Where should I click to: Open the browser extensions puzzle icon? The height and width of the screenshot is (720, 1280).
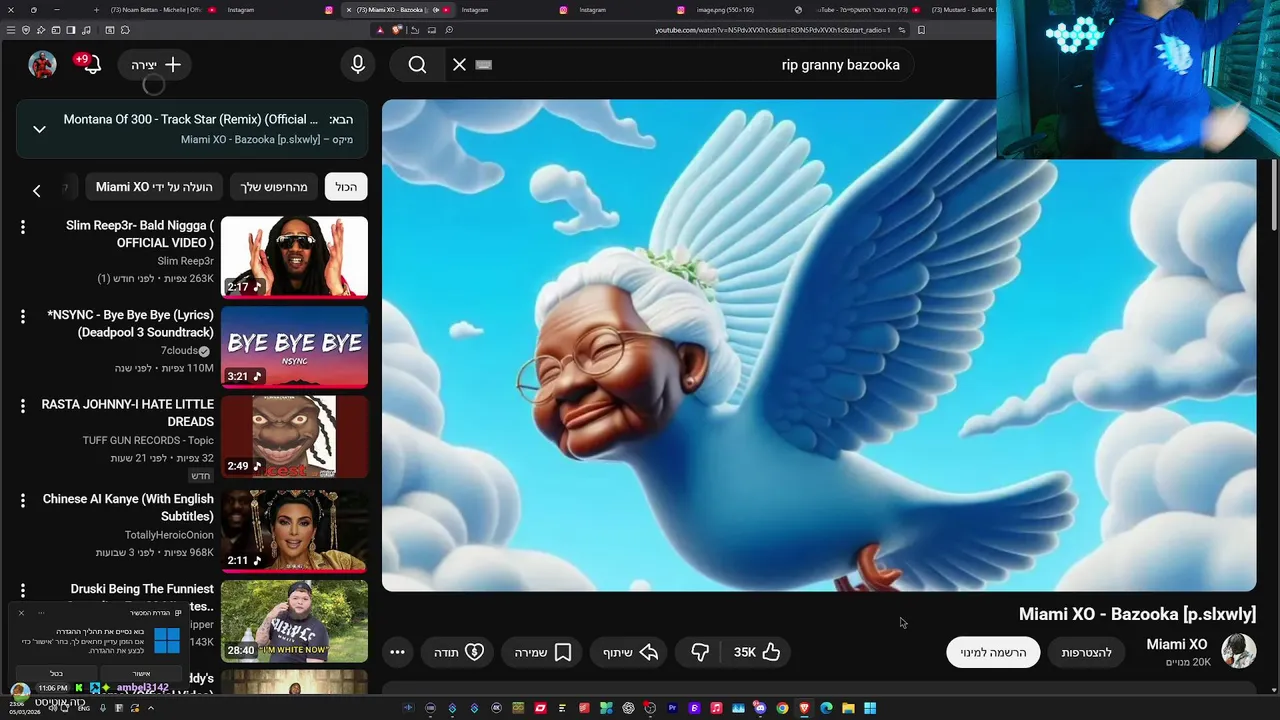[125, 30]
